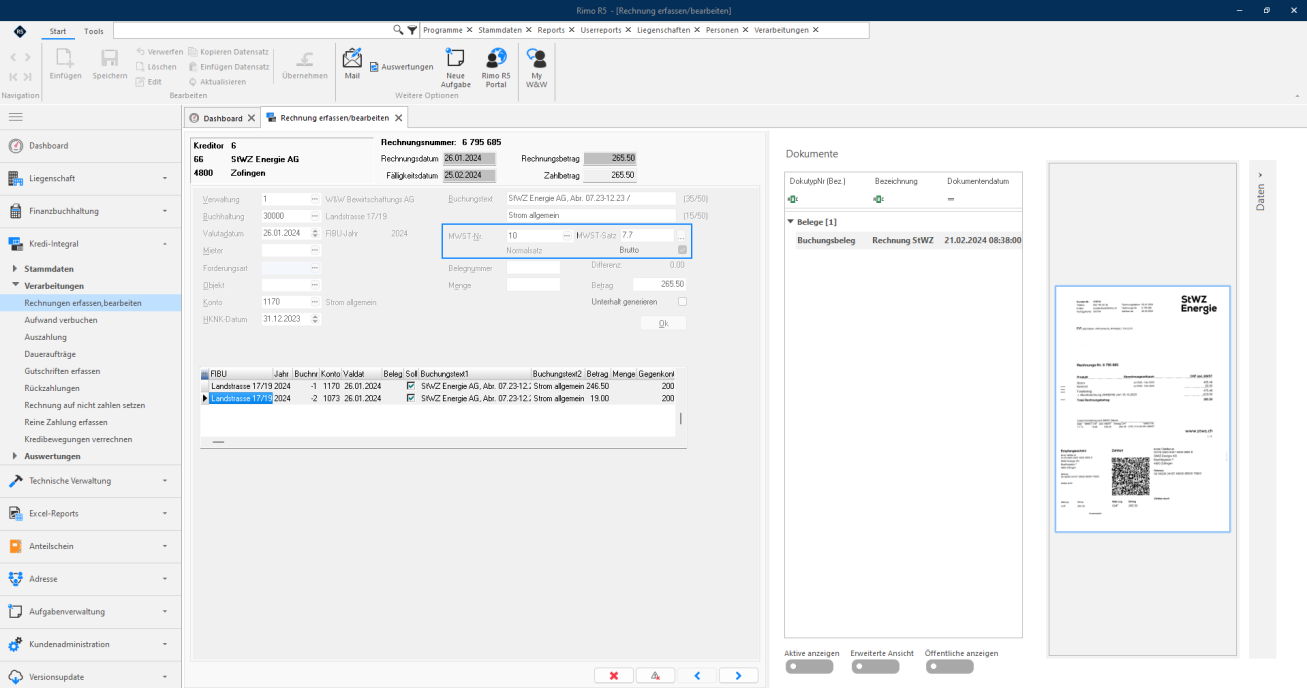This screenshot has width=1307, height=688.
Task: Click the Betrag input field
Action: click(x=659, y=284)
